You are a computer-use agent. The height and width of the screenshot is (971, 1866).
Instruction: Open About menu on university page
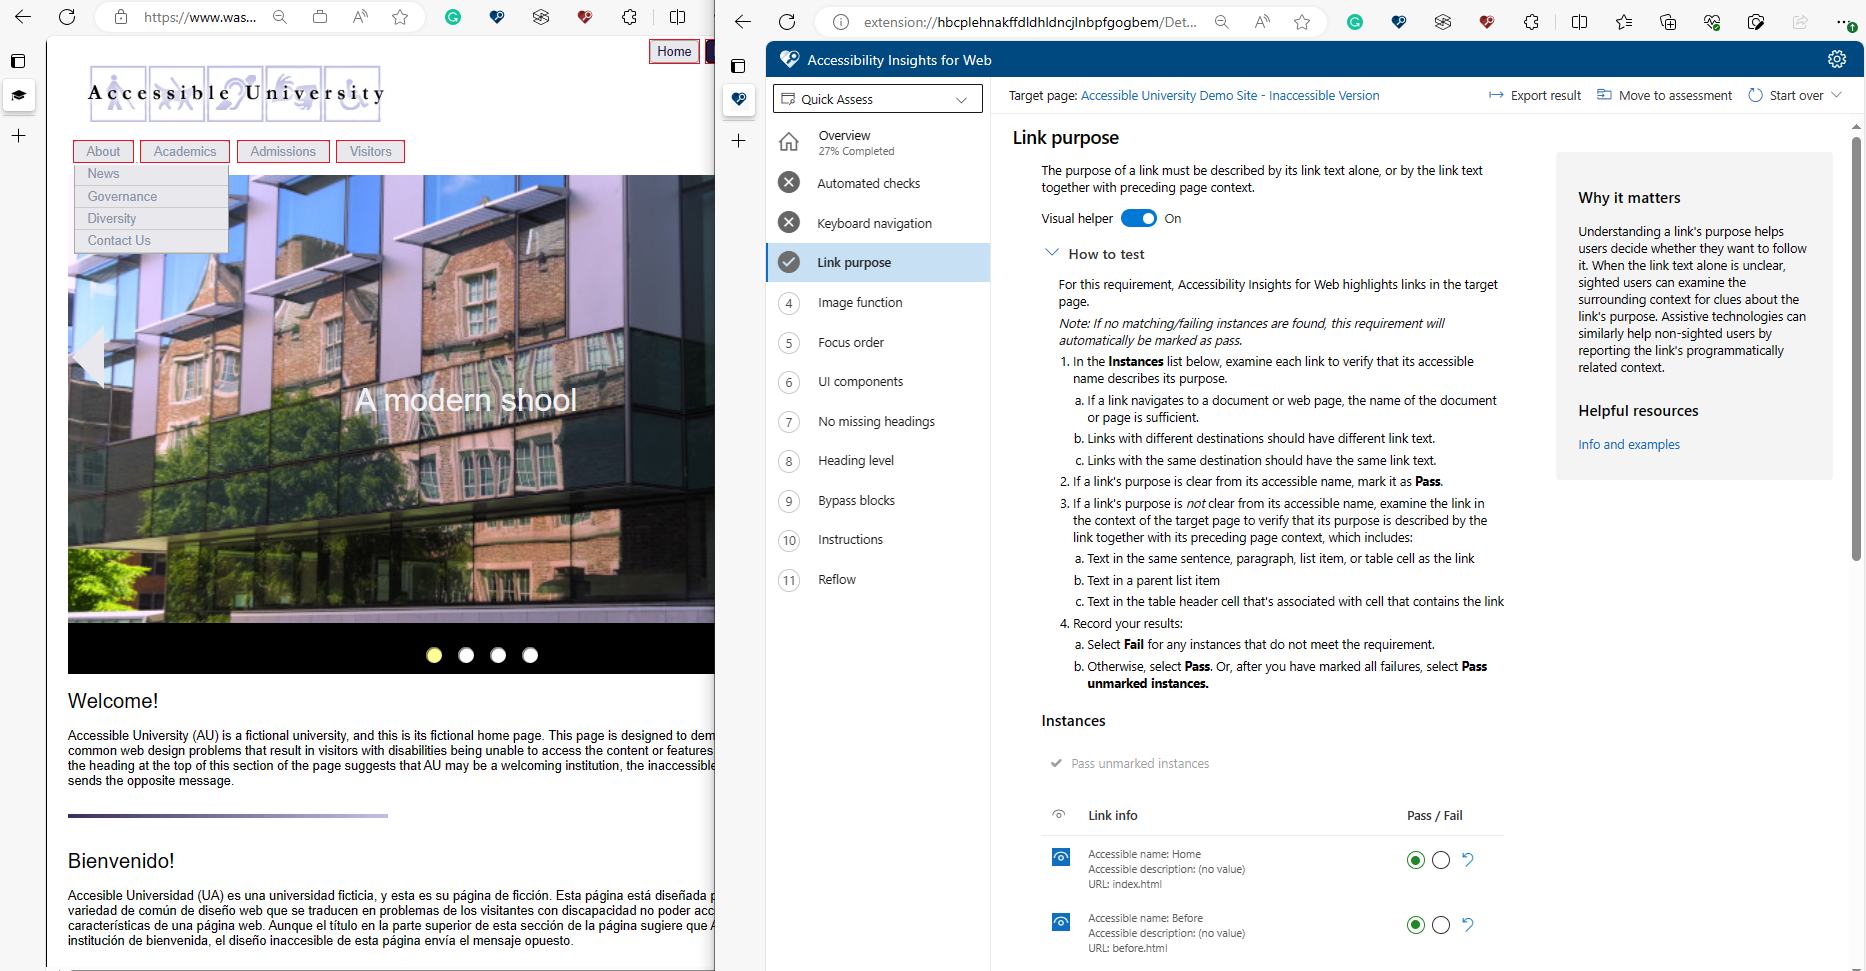[103, 151]
